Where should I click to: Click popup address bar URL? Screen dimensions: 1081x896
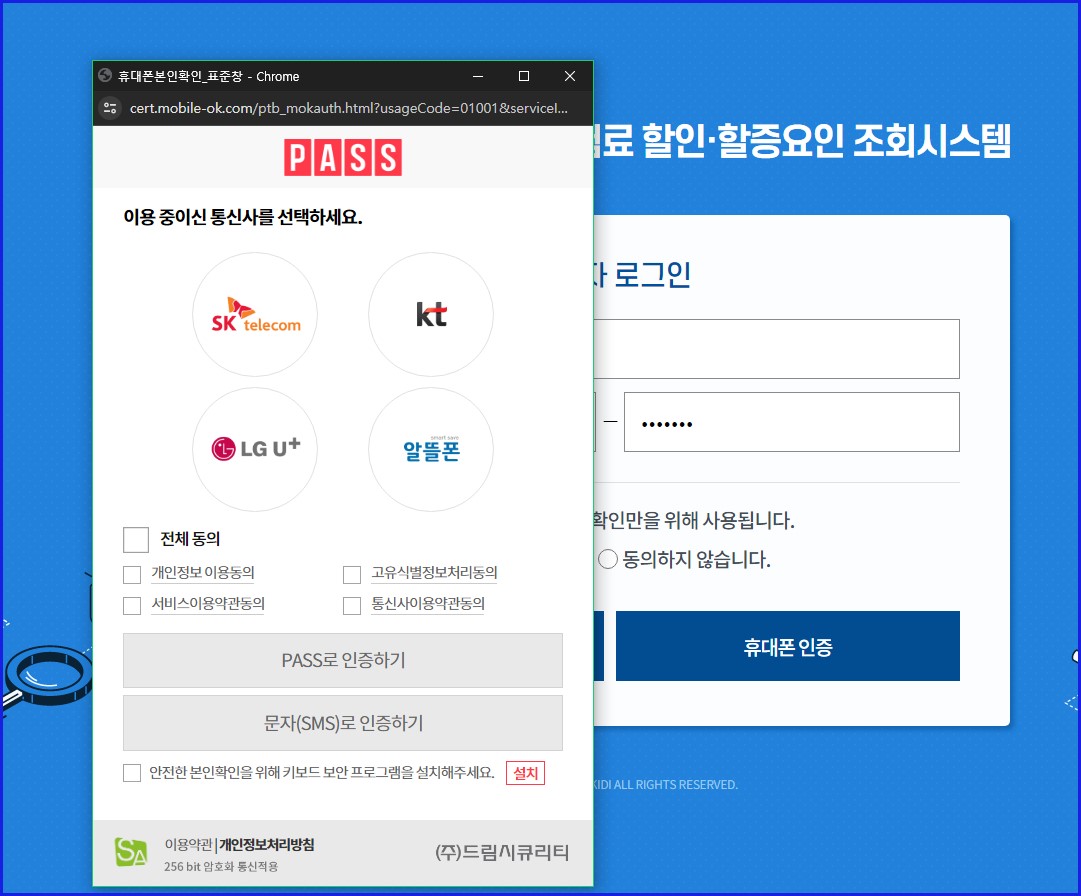tap(349, 108)
